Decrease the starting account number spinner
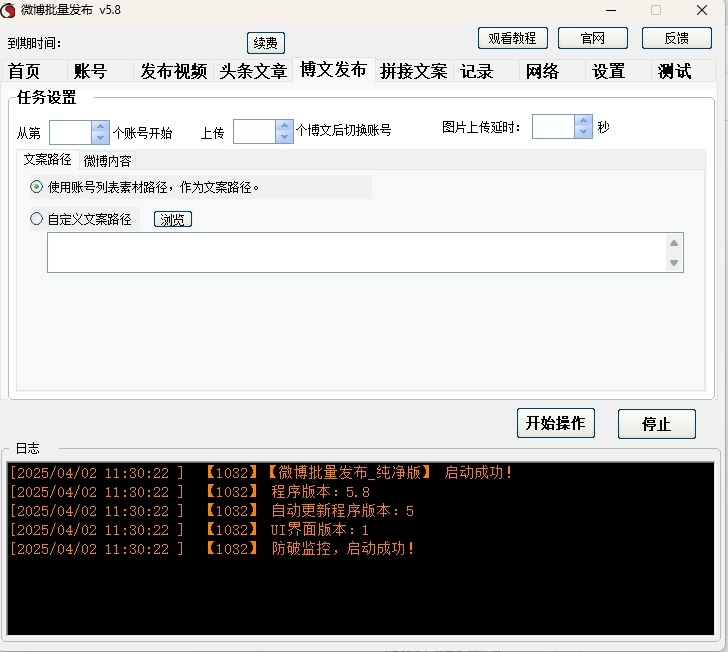This screenshot has width=728, height=652. point(100,138)
